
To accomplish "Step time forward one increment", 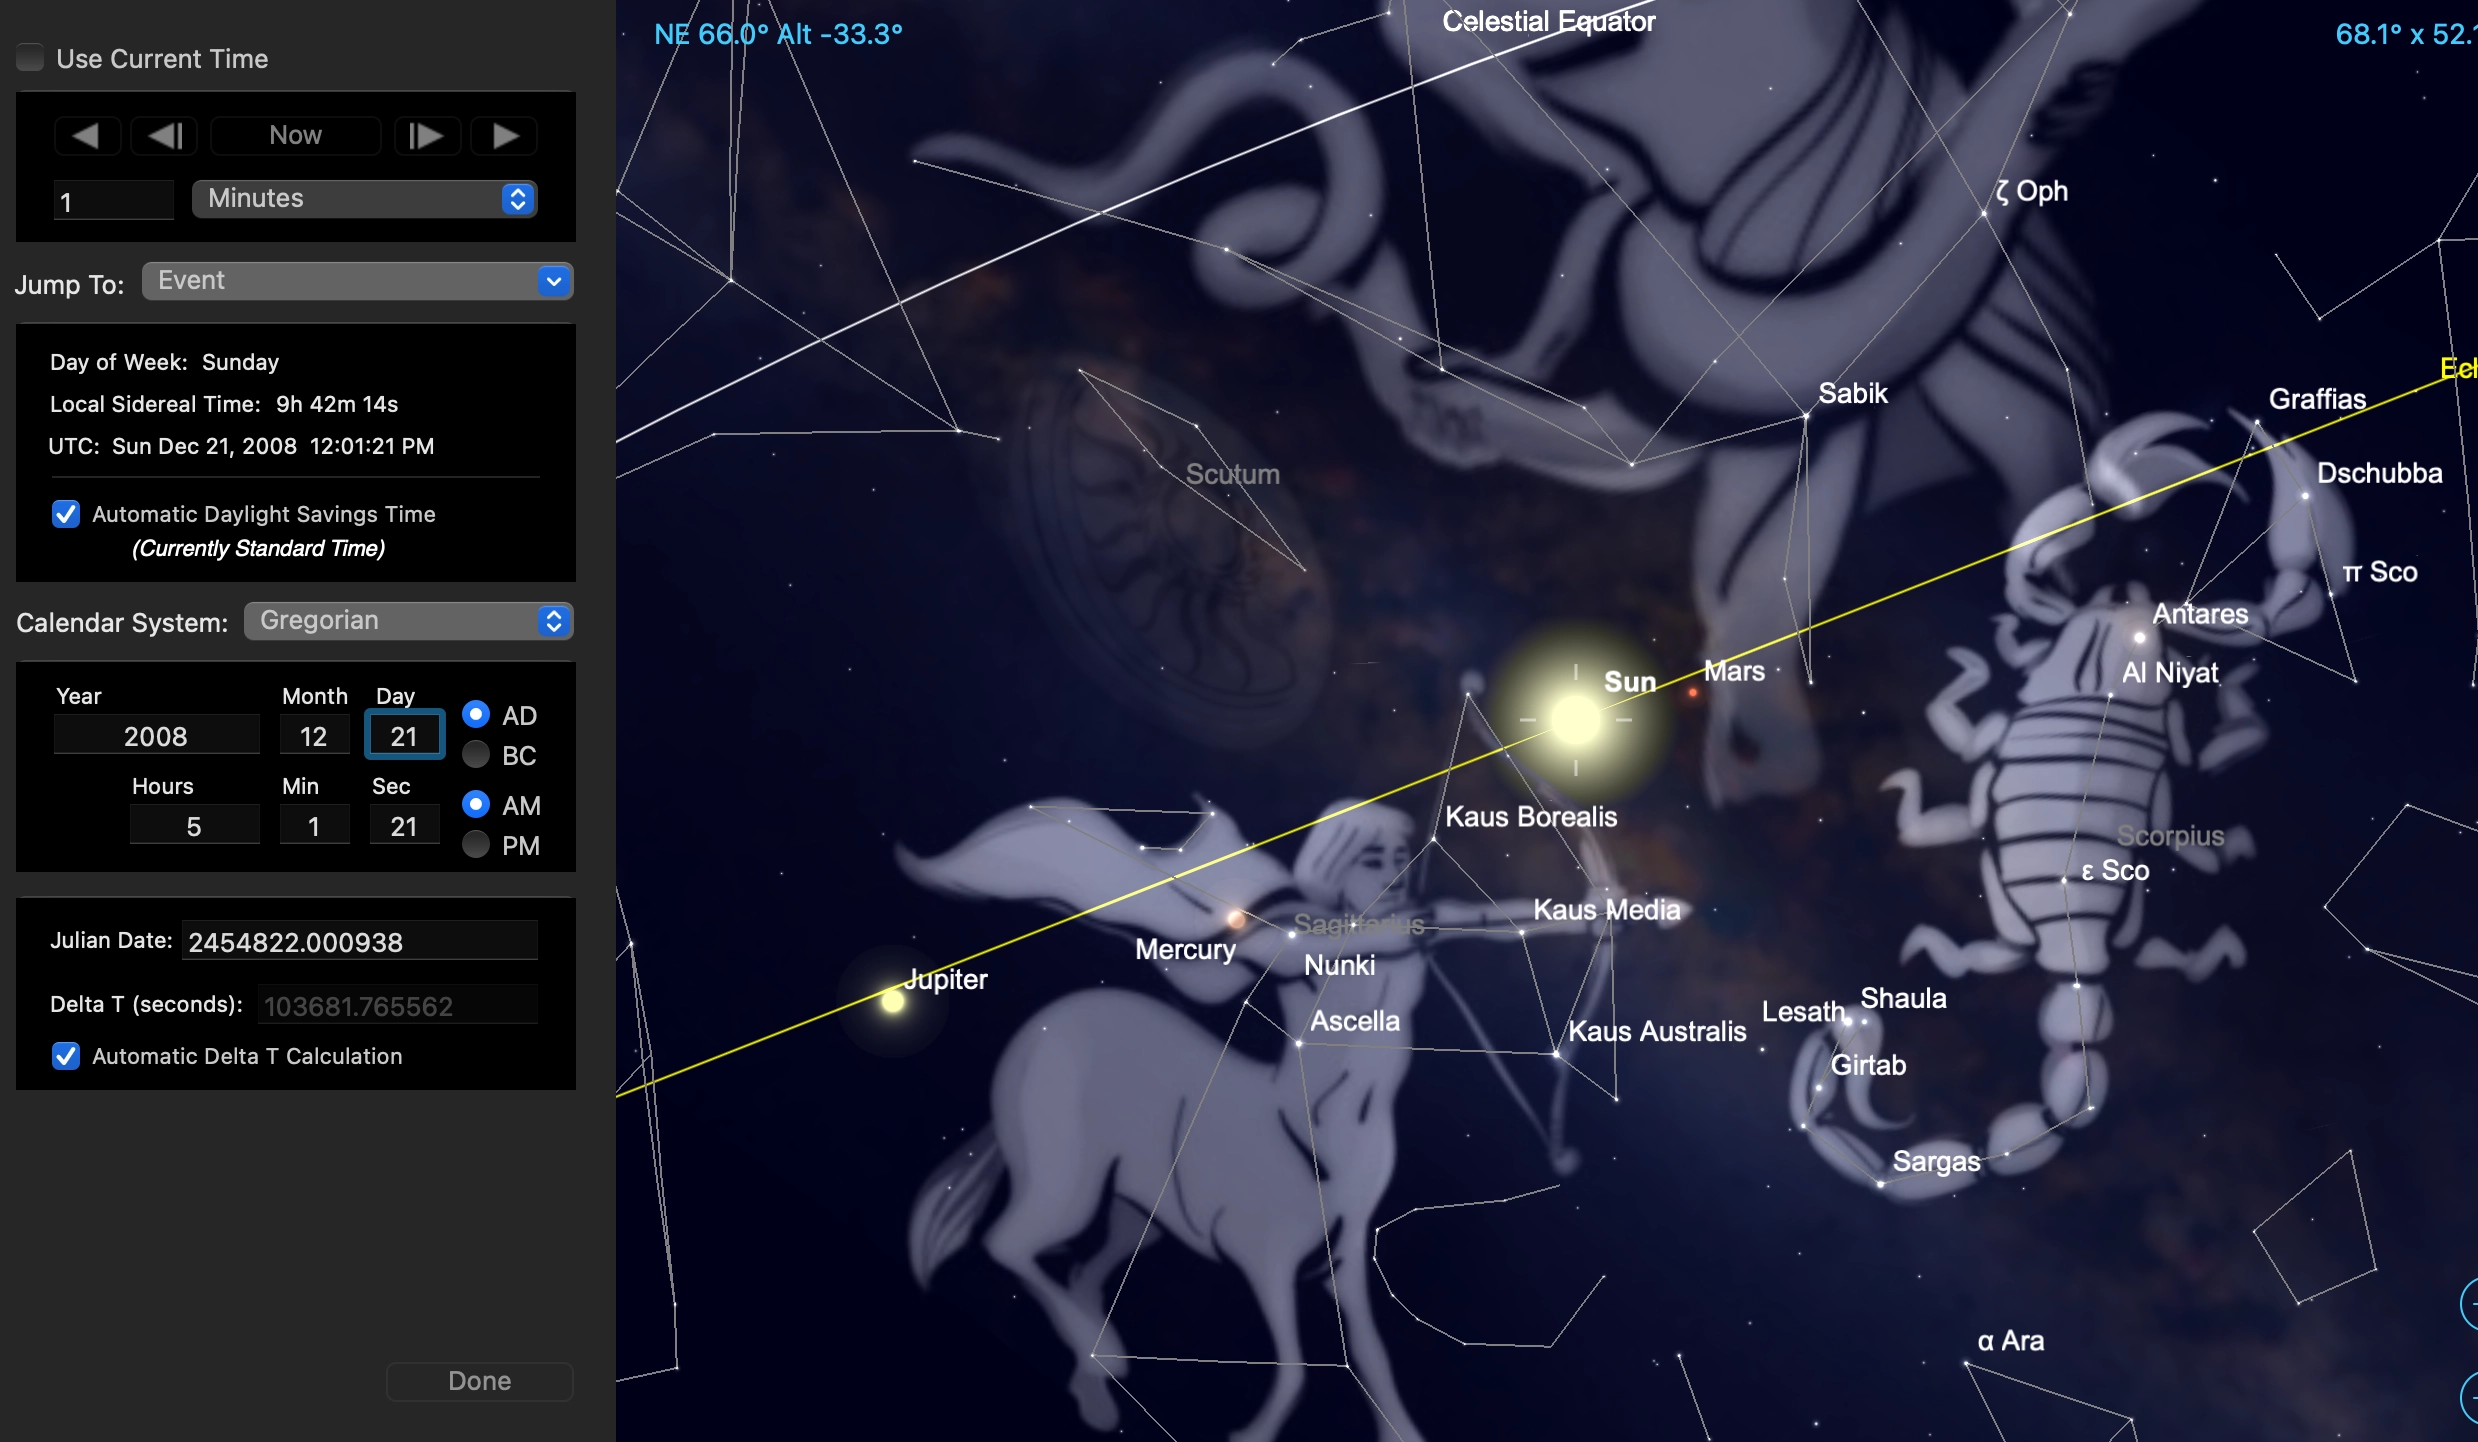I will click(x=426, y=135).
